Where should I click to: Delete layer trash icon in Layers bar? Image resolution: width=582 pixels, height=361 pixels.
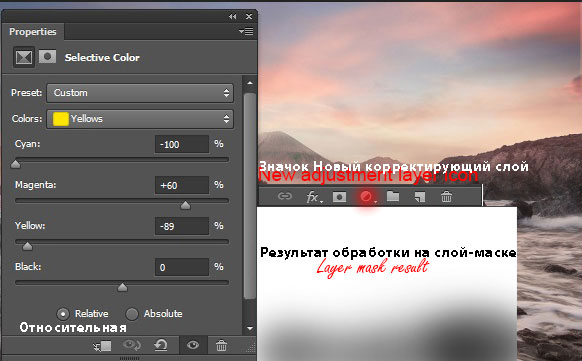[x=447, y=196]
